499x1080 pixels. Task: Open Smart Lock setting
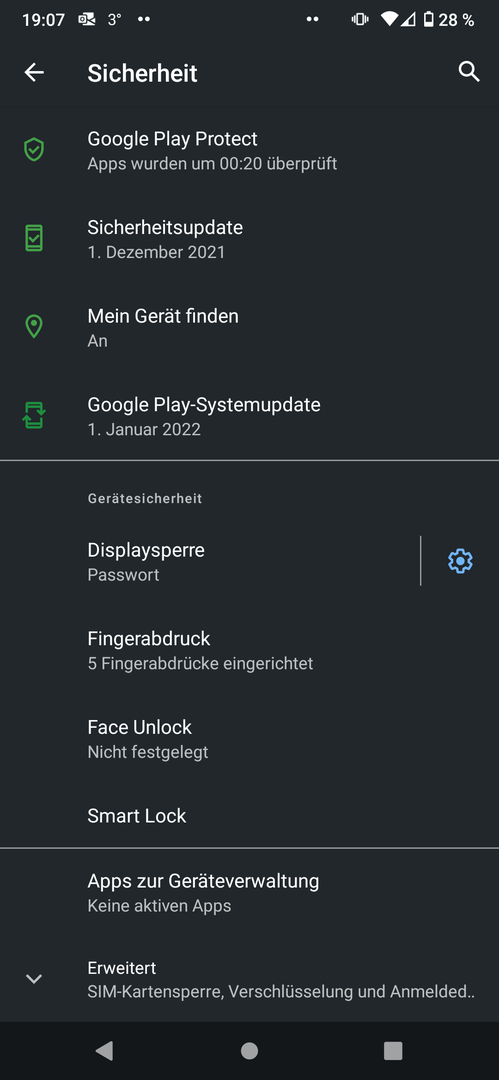(x=250, y=816)
